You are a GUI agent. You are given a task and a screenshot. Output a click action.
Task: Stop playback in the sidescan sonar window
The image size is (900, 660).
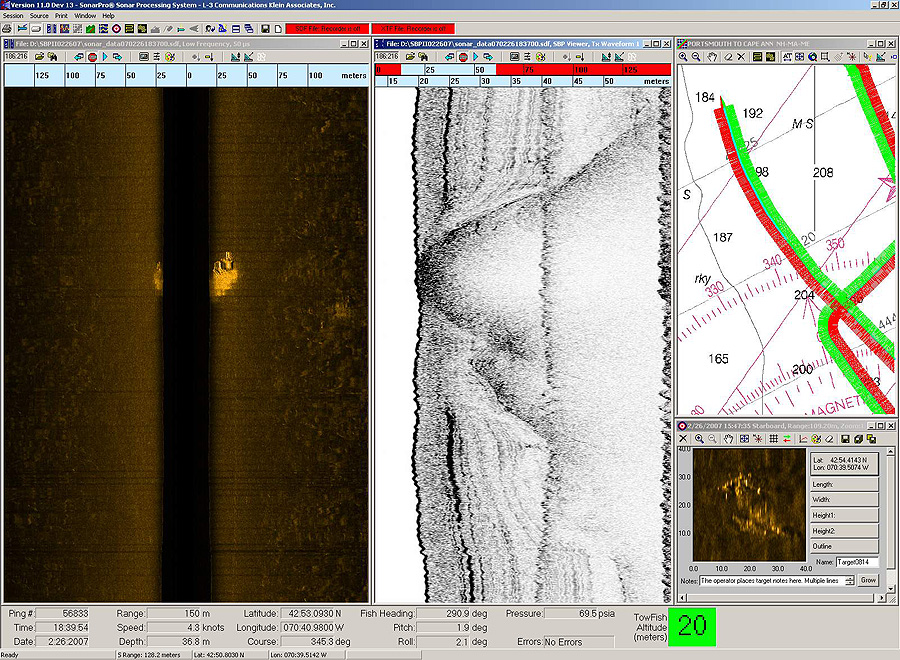(91, 57)
